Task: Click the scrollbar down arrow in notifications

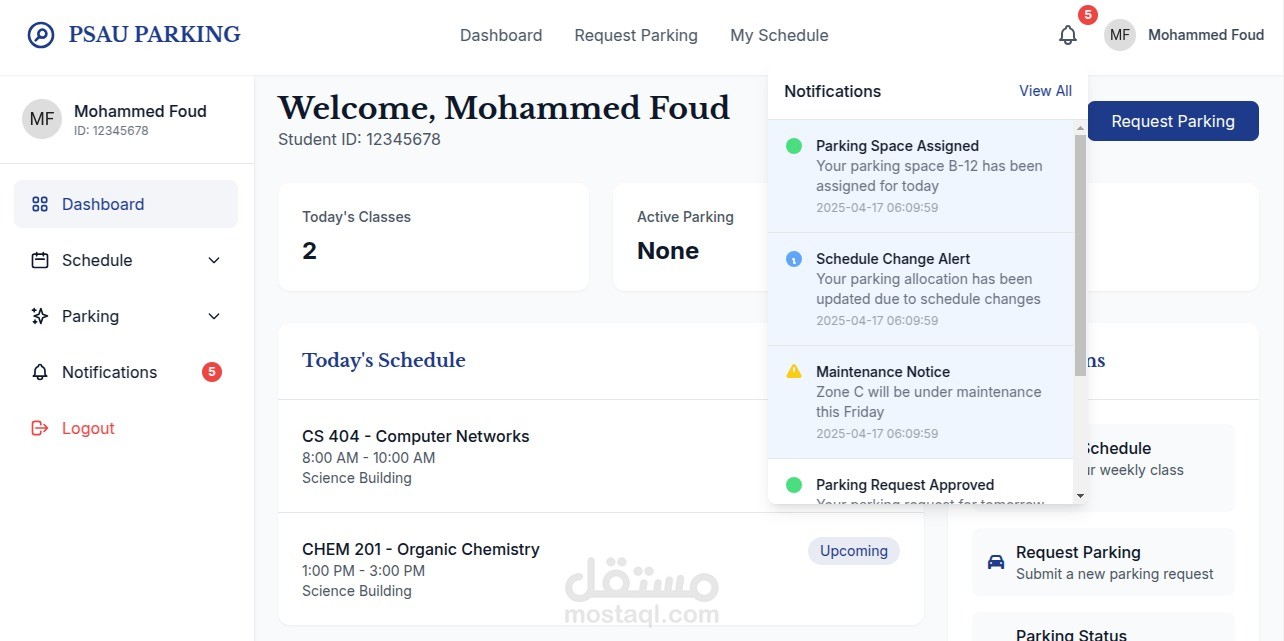Action: (1080, 496)
